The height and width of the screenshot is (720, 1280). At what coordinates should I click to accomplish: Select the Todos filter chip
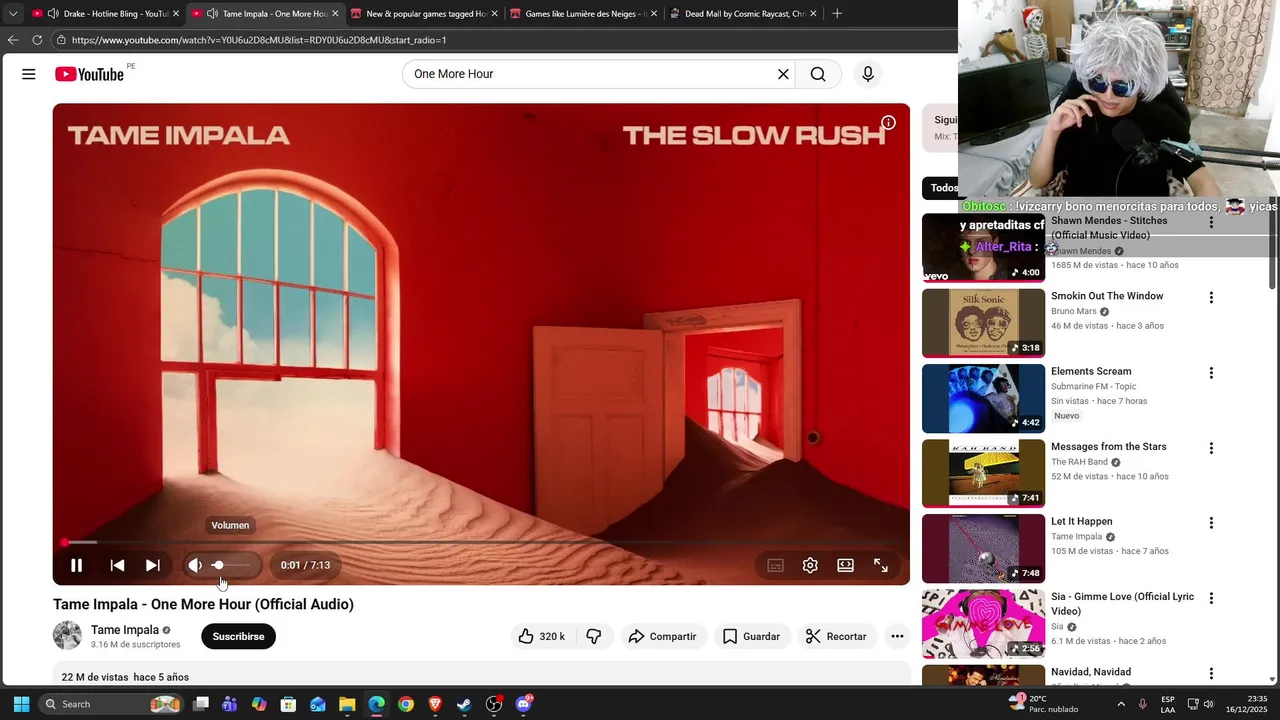tap(941, 188)
